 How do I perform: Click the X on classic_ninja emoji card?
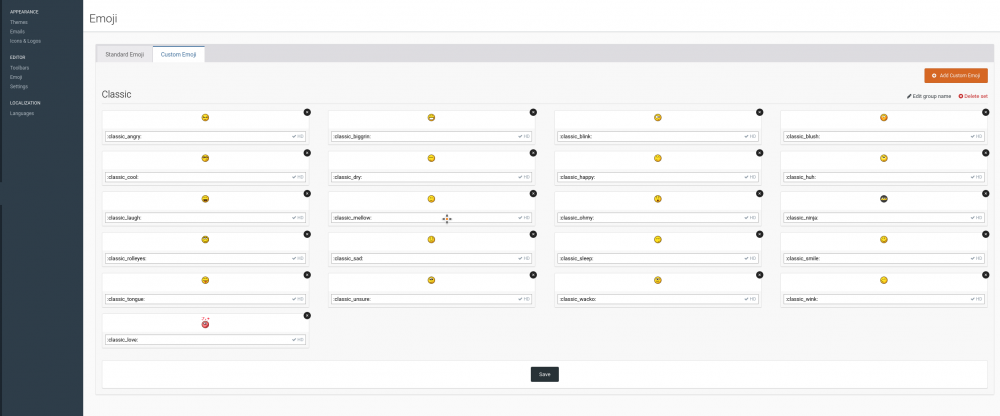pos(986,194)
